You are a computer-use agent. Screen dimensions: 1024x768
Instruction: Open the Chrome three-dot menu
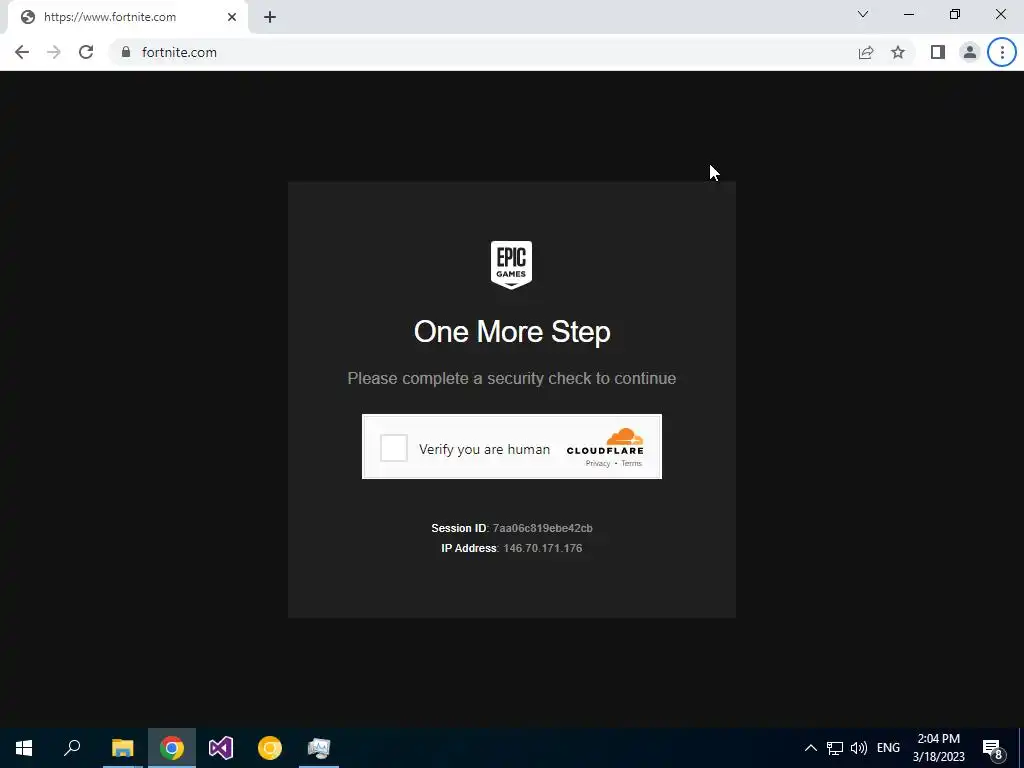1002,52
